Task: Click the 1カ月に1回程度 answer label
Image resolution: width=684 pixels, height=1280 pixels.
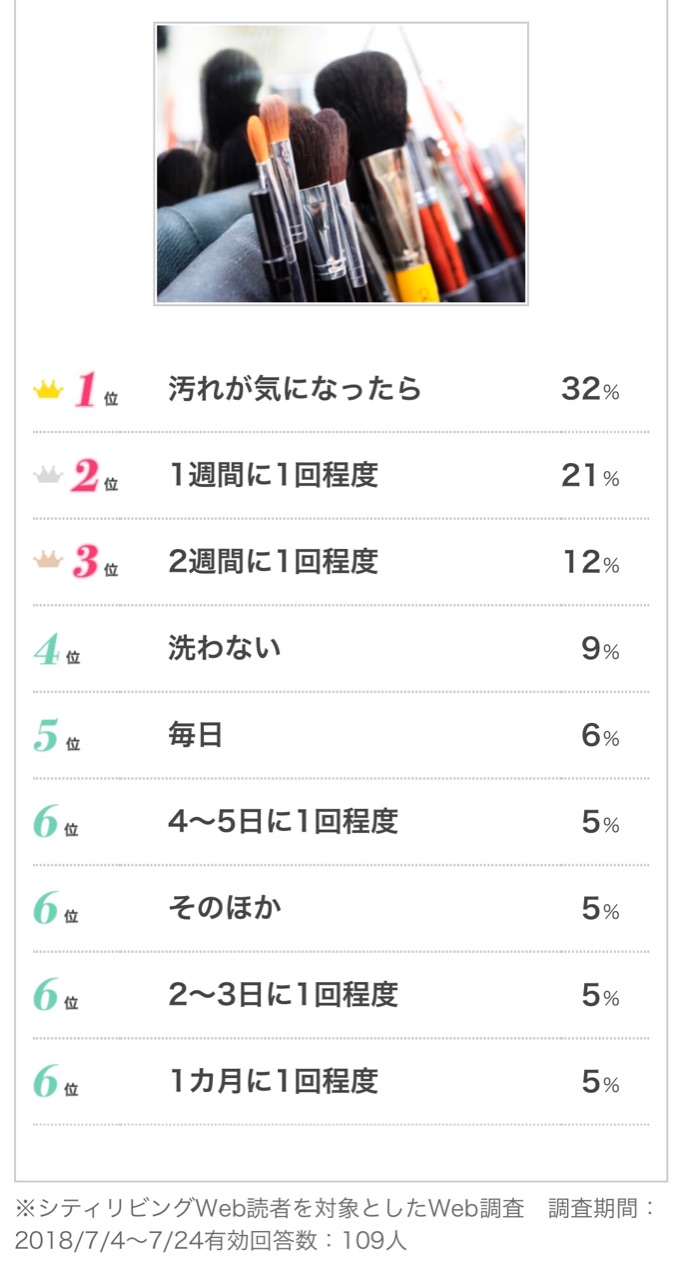Action: click(273, 1081)
